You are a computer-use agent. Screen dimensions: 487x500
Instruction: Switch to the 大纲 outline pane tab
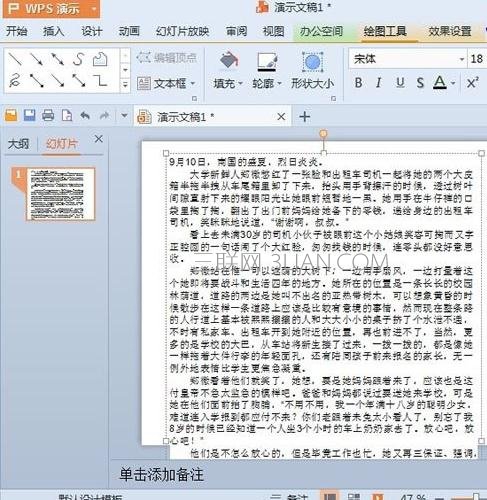point(18,144)
